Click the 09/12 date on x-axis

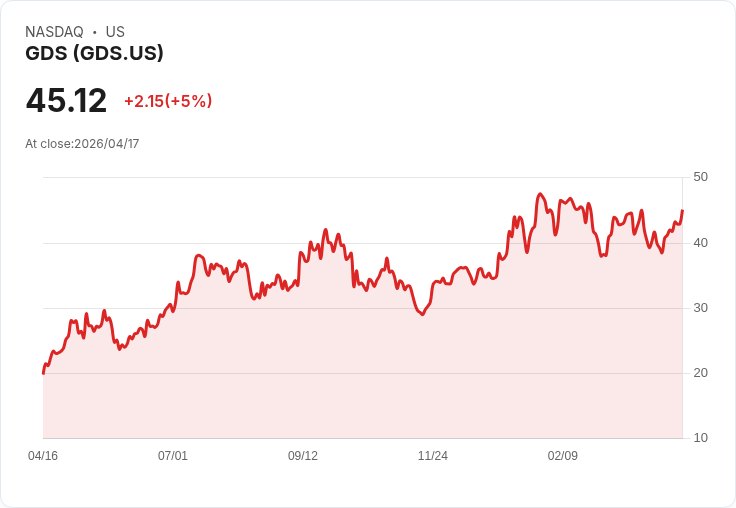point(303,456)
